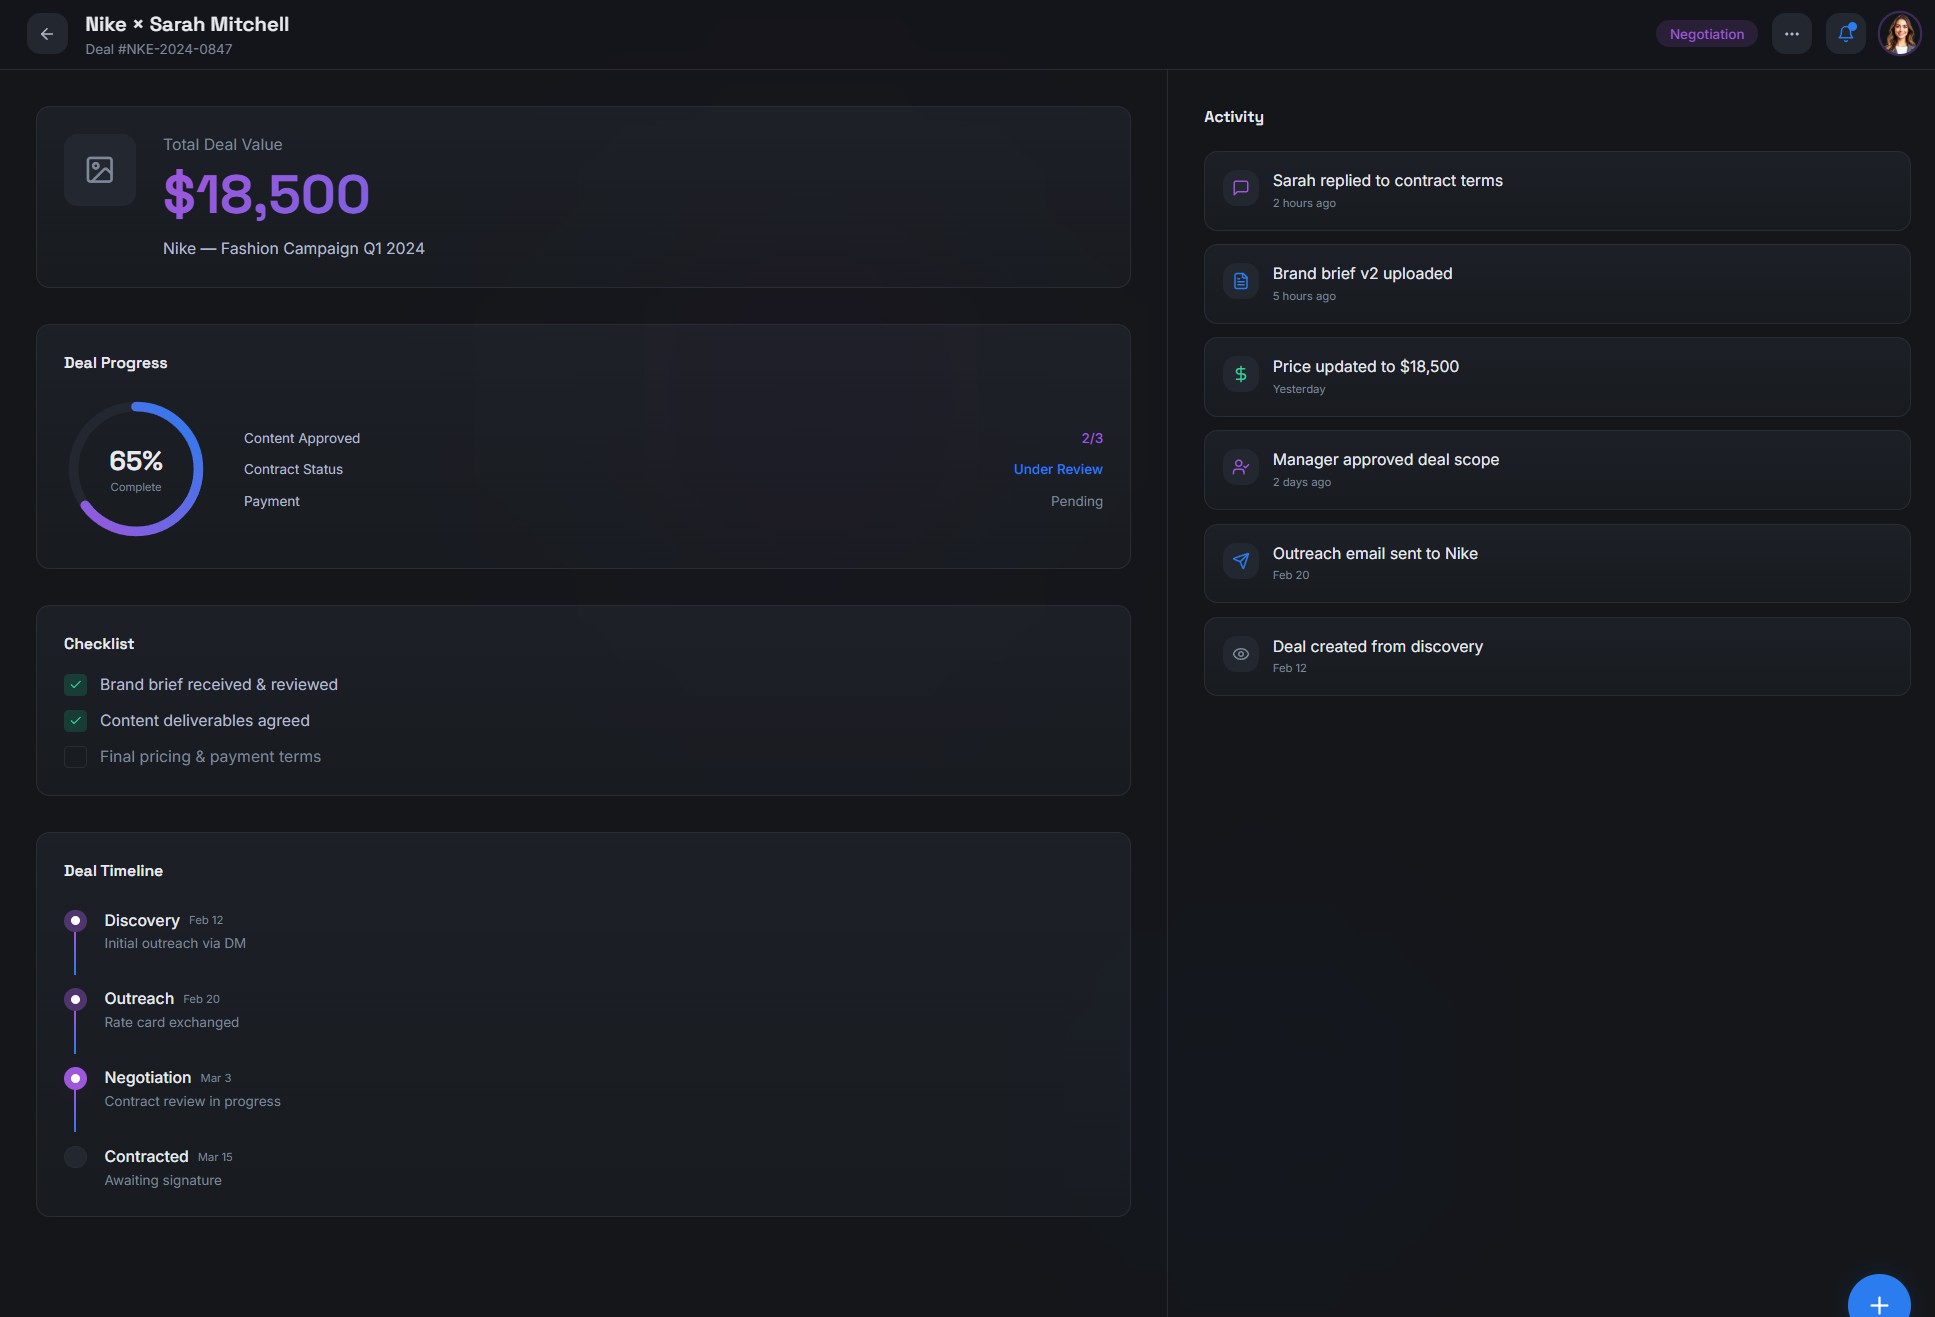Open the user profile avatar

coord(1899,34)
